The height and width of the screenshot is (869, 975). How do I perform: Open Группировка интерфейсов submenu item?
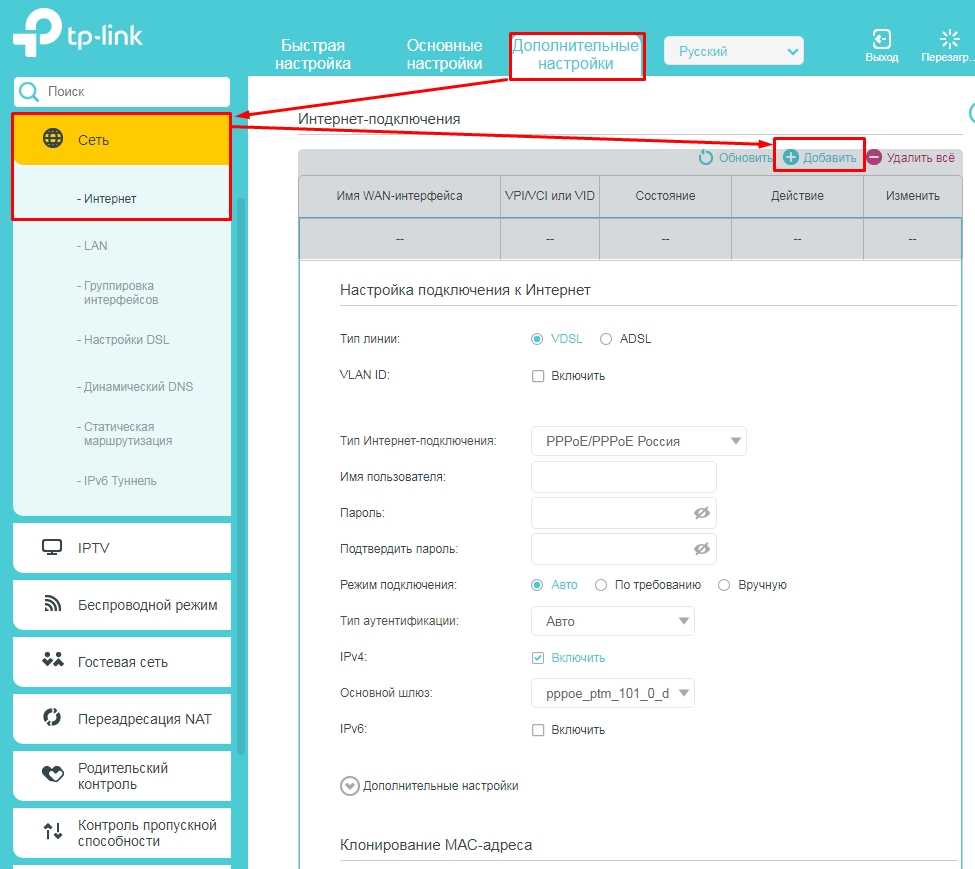coord(121,293)
